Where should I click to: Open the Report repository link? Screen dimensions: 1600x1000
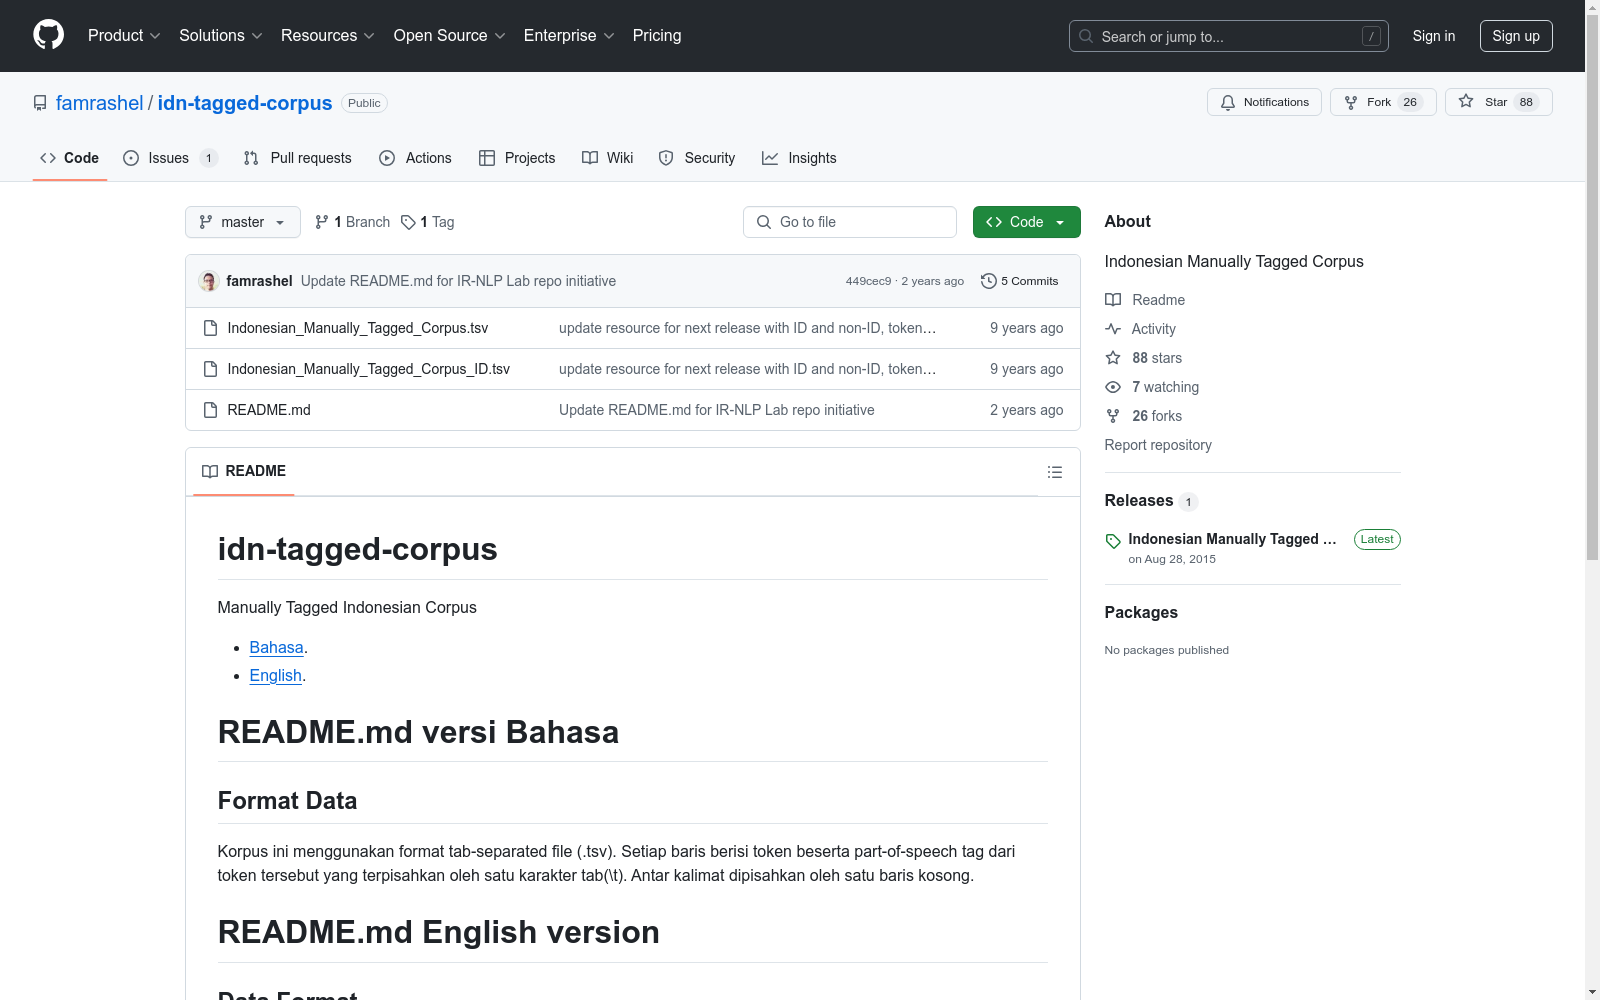point(1158,445)
